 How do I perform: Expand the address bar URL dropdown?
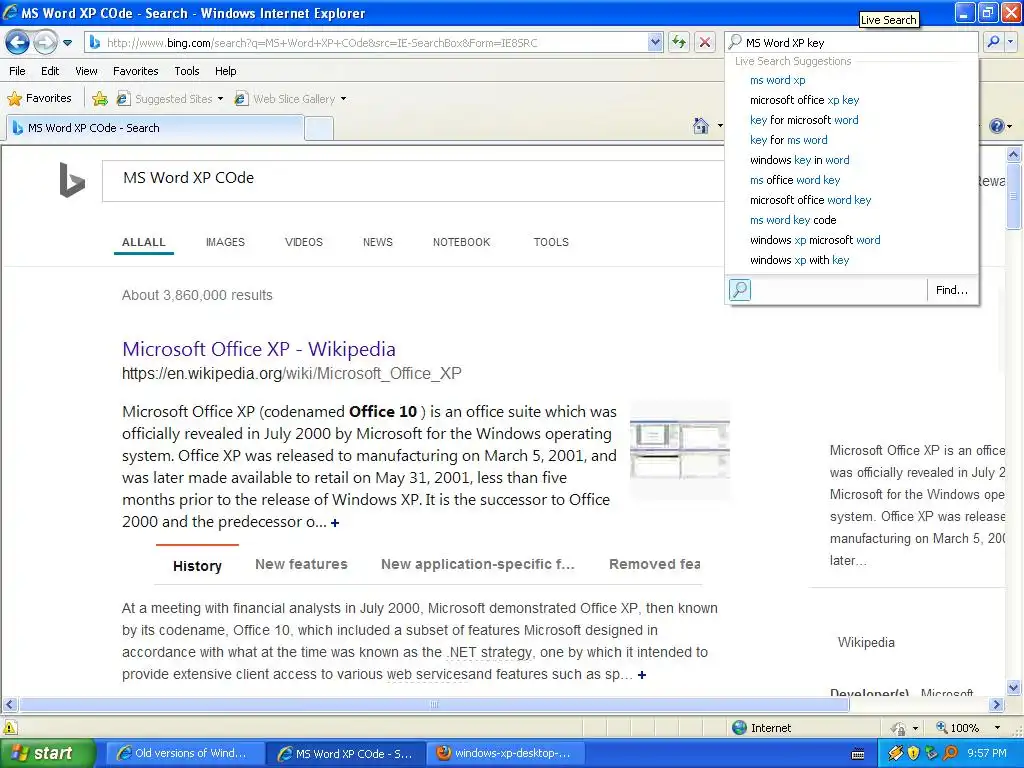[655, 42]
